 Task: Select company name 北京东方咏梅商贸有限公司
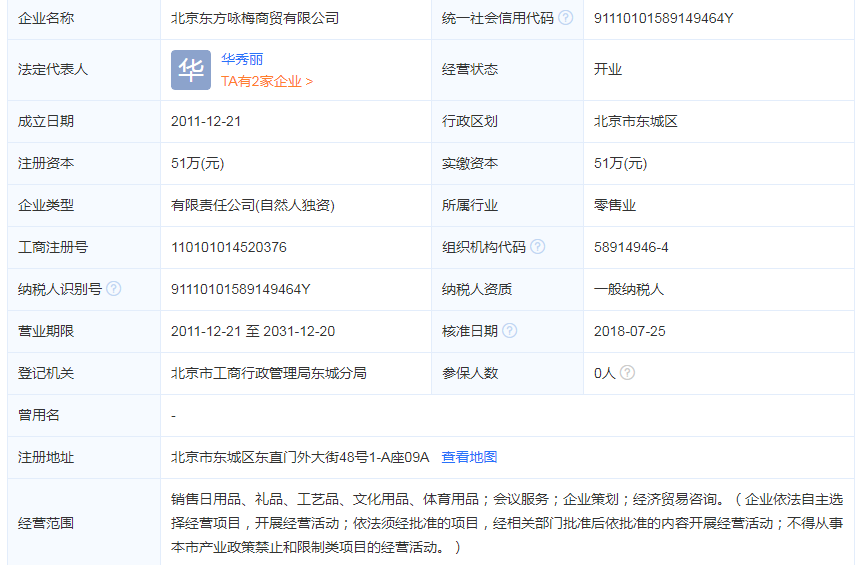click(x=255, y=18)
